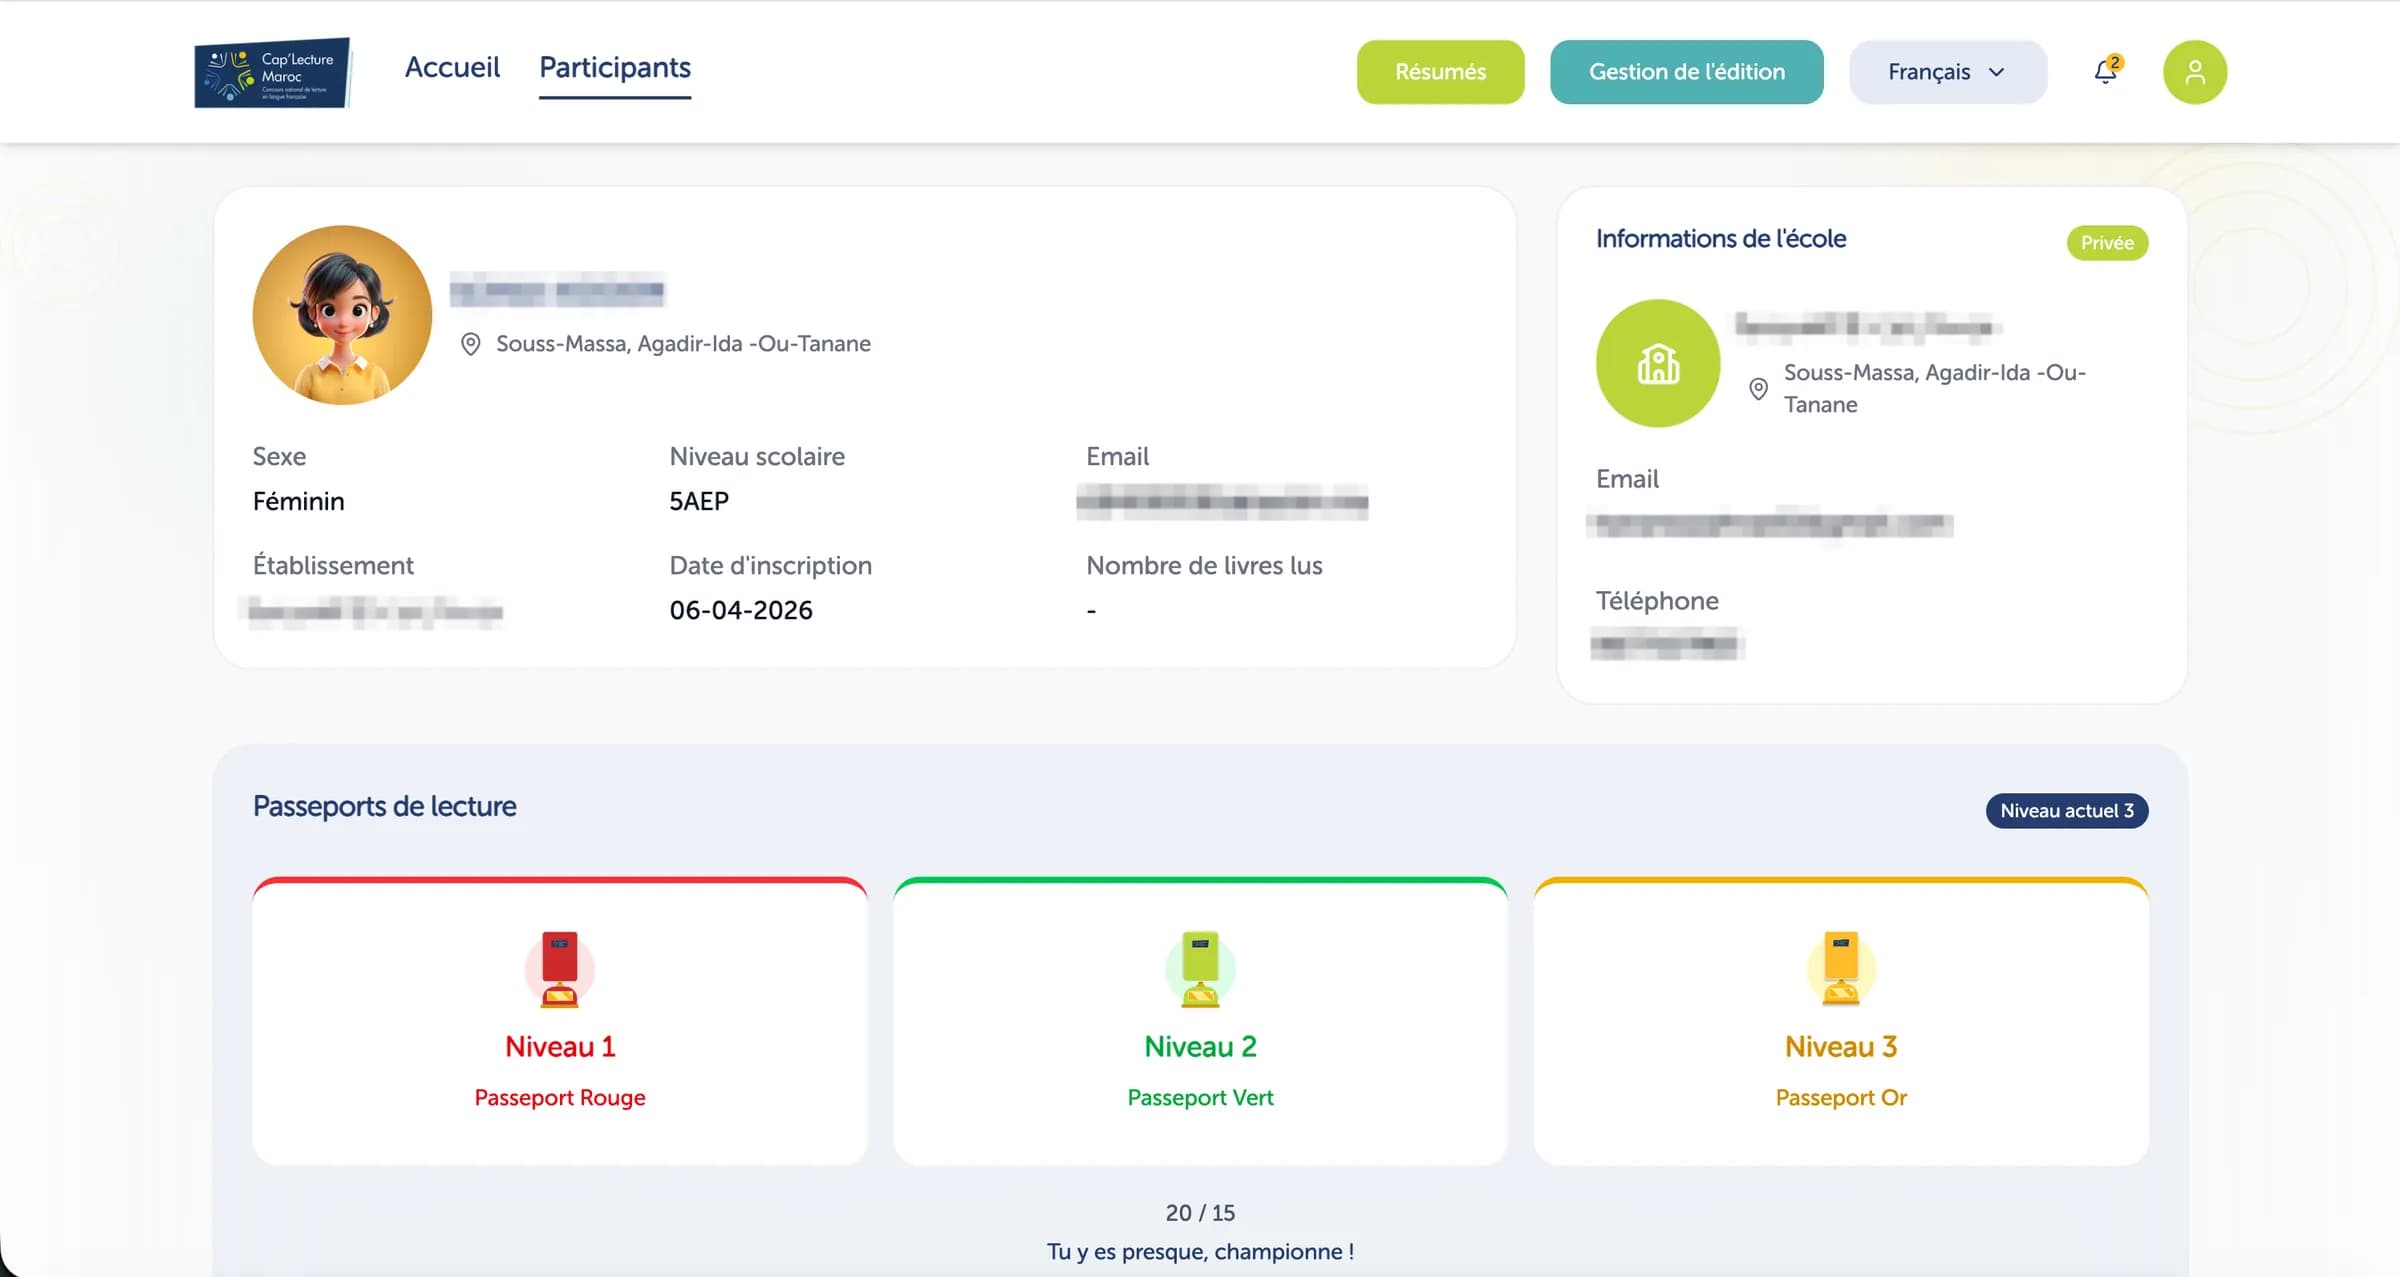
Task: Select the Niveau 3 heading
Action: coord(1841,1047)
